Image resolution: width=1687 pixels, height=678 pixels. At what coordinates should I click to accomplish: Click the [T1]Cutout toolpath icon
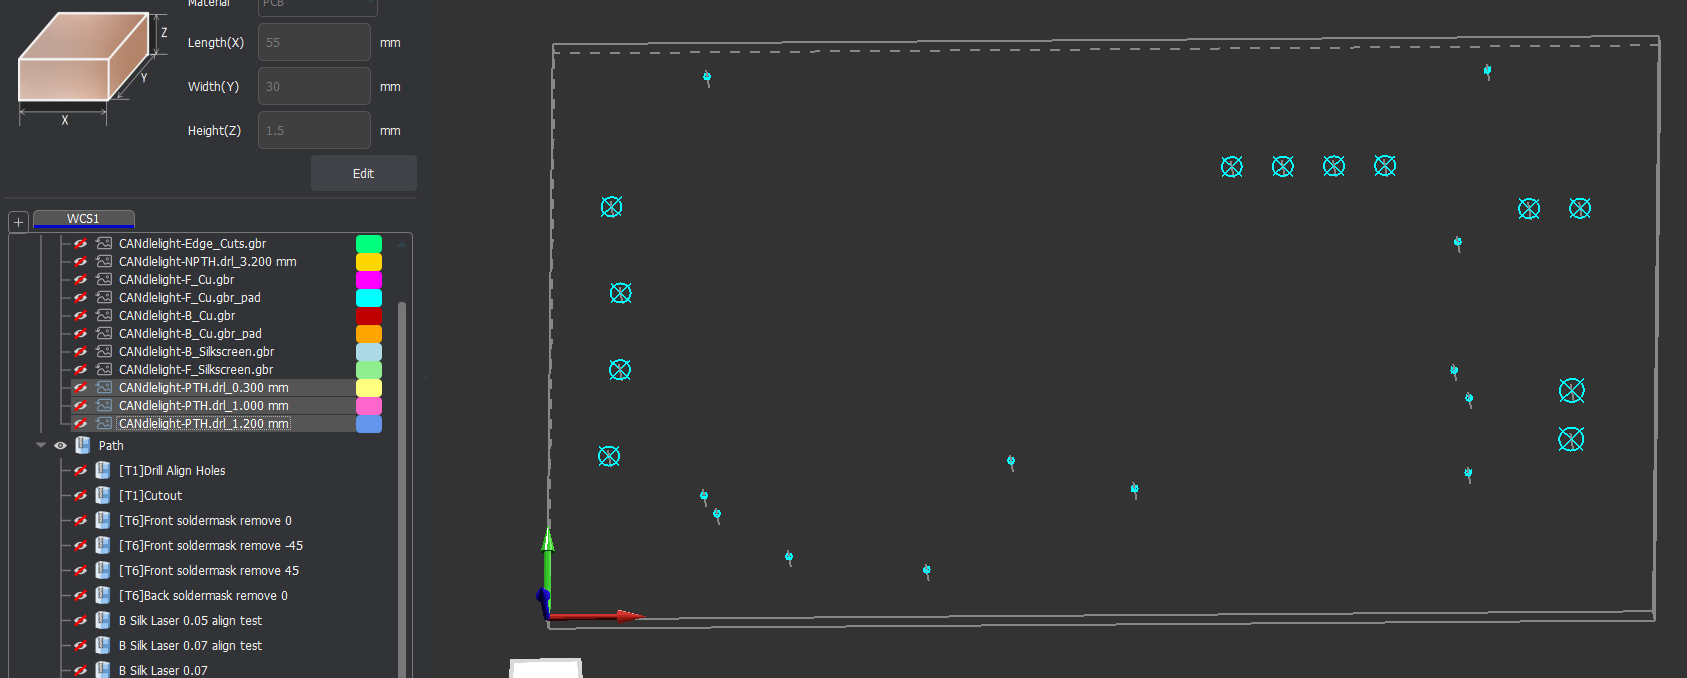103,495
